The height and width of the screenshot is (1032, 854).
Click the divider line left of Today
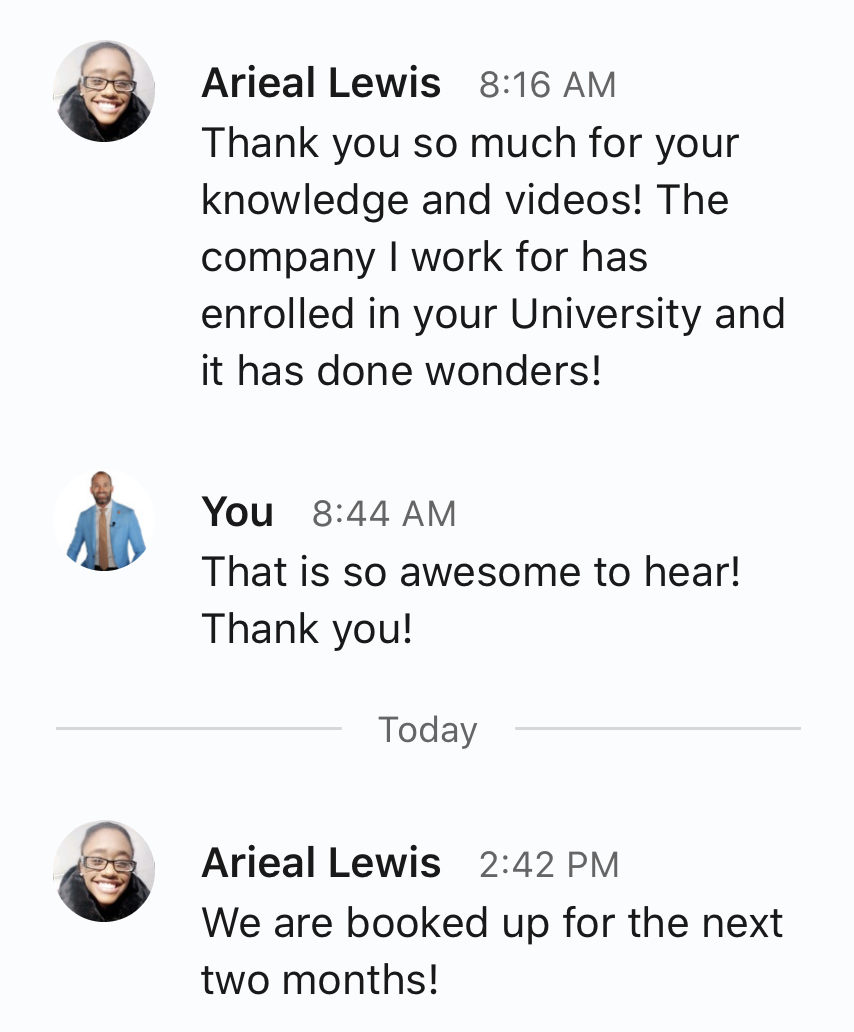pyautogui.click(x=198, y=729)
